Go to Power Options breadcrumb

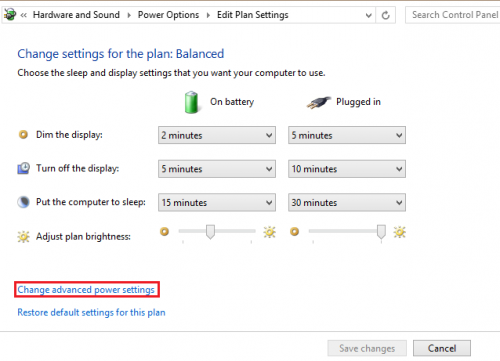tap(168, 15)
